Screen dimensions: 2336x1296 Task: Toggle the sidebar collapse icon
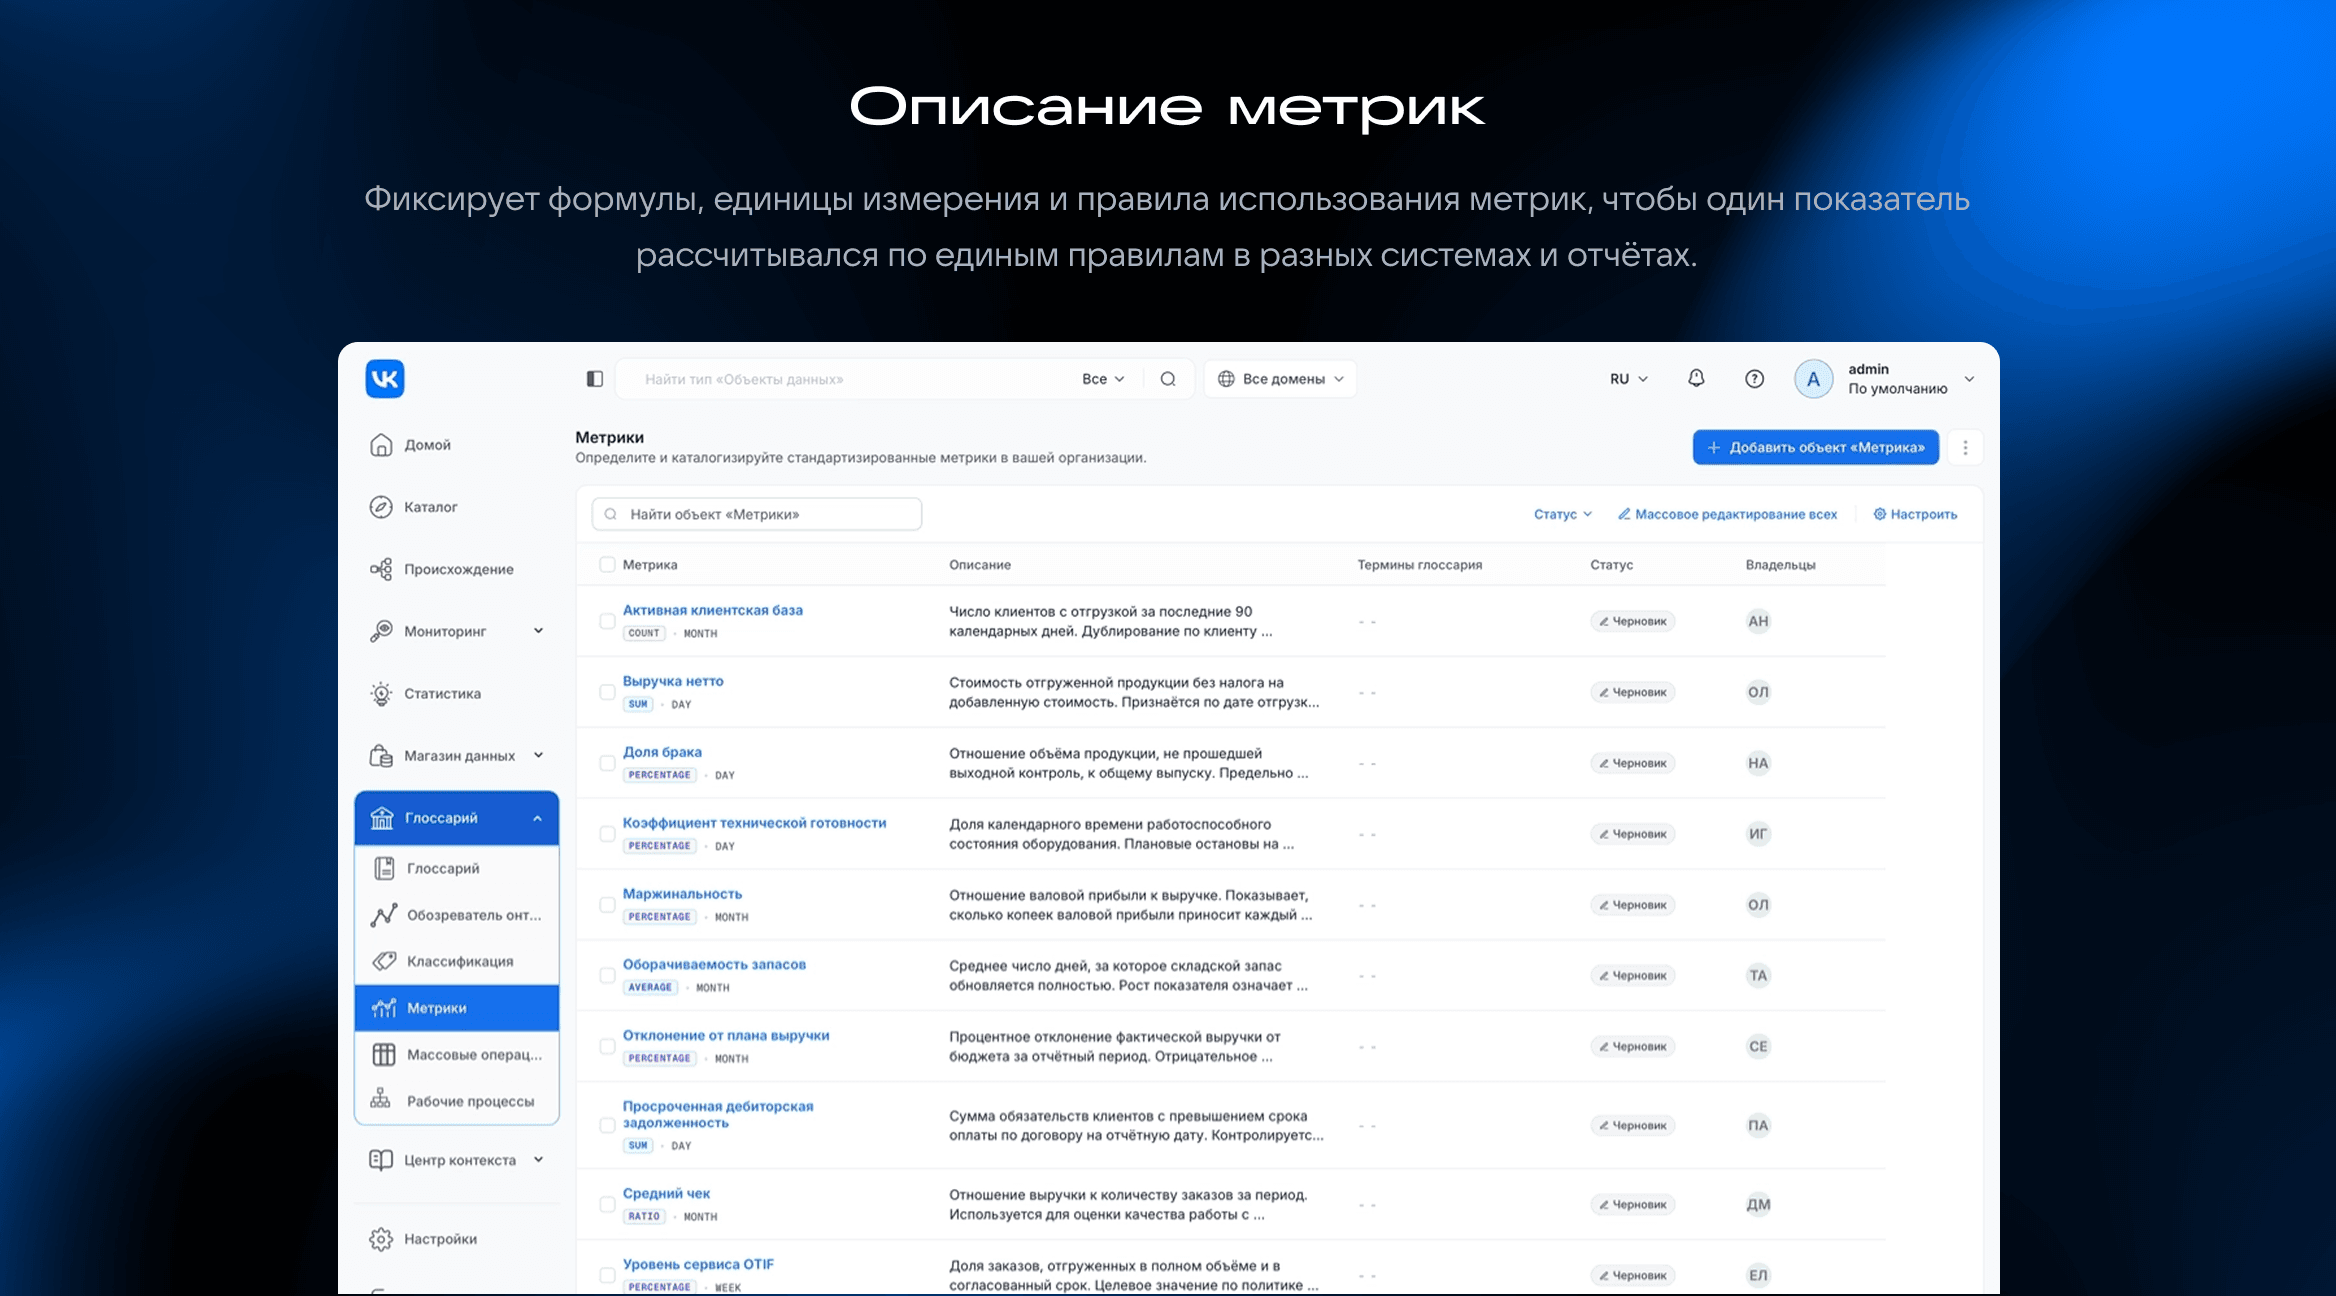[x=595, y=379]
